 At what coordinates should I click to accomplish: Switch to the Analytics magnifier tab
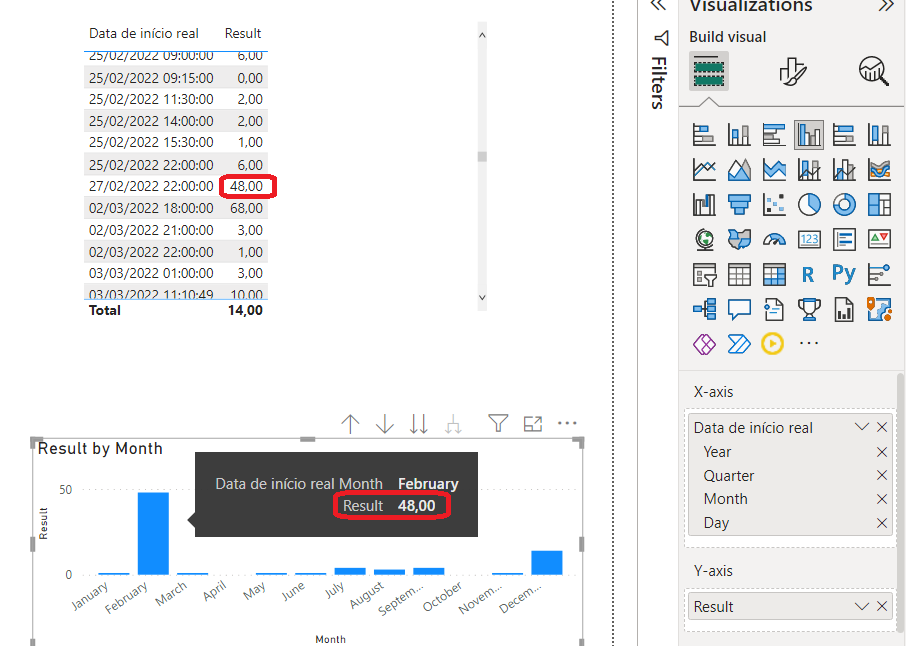(x=873, y=71)
